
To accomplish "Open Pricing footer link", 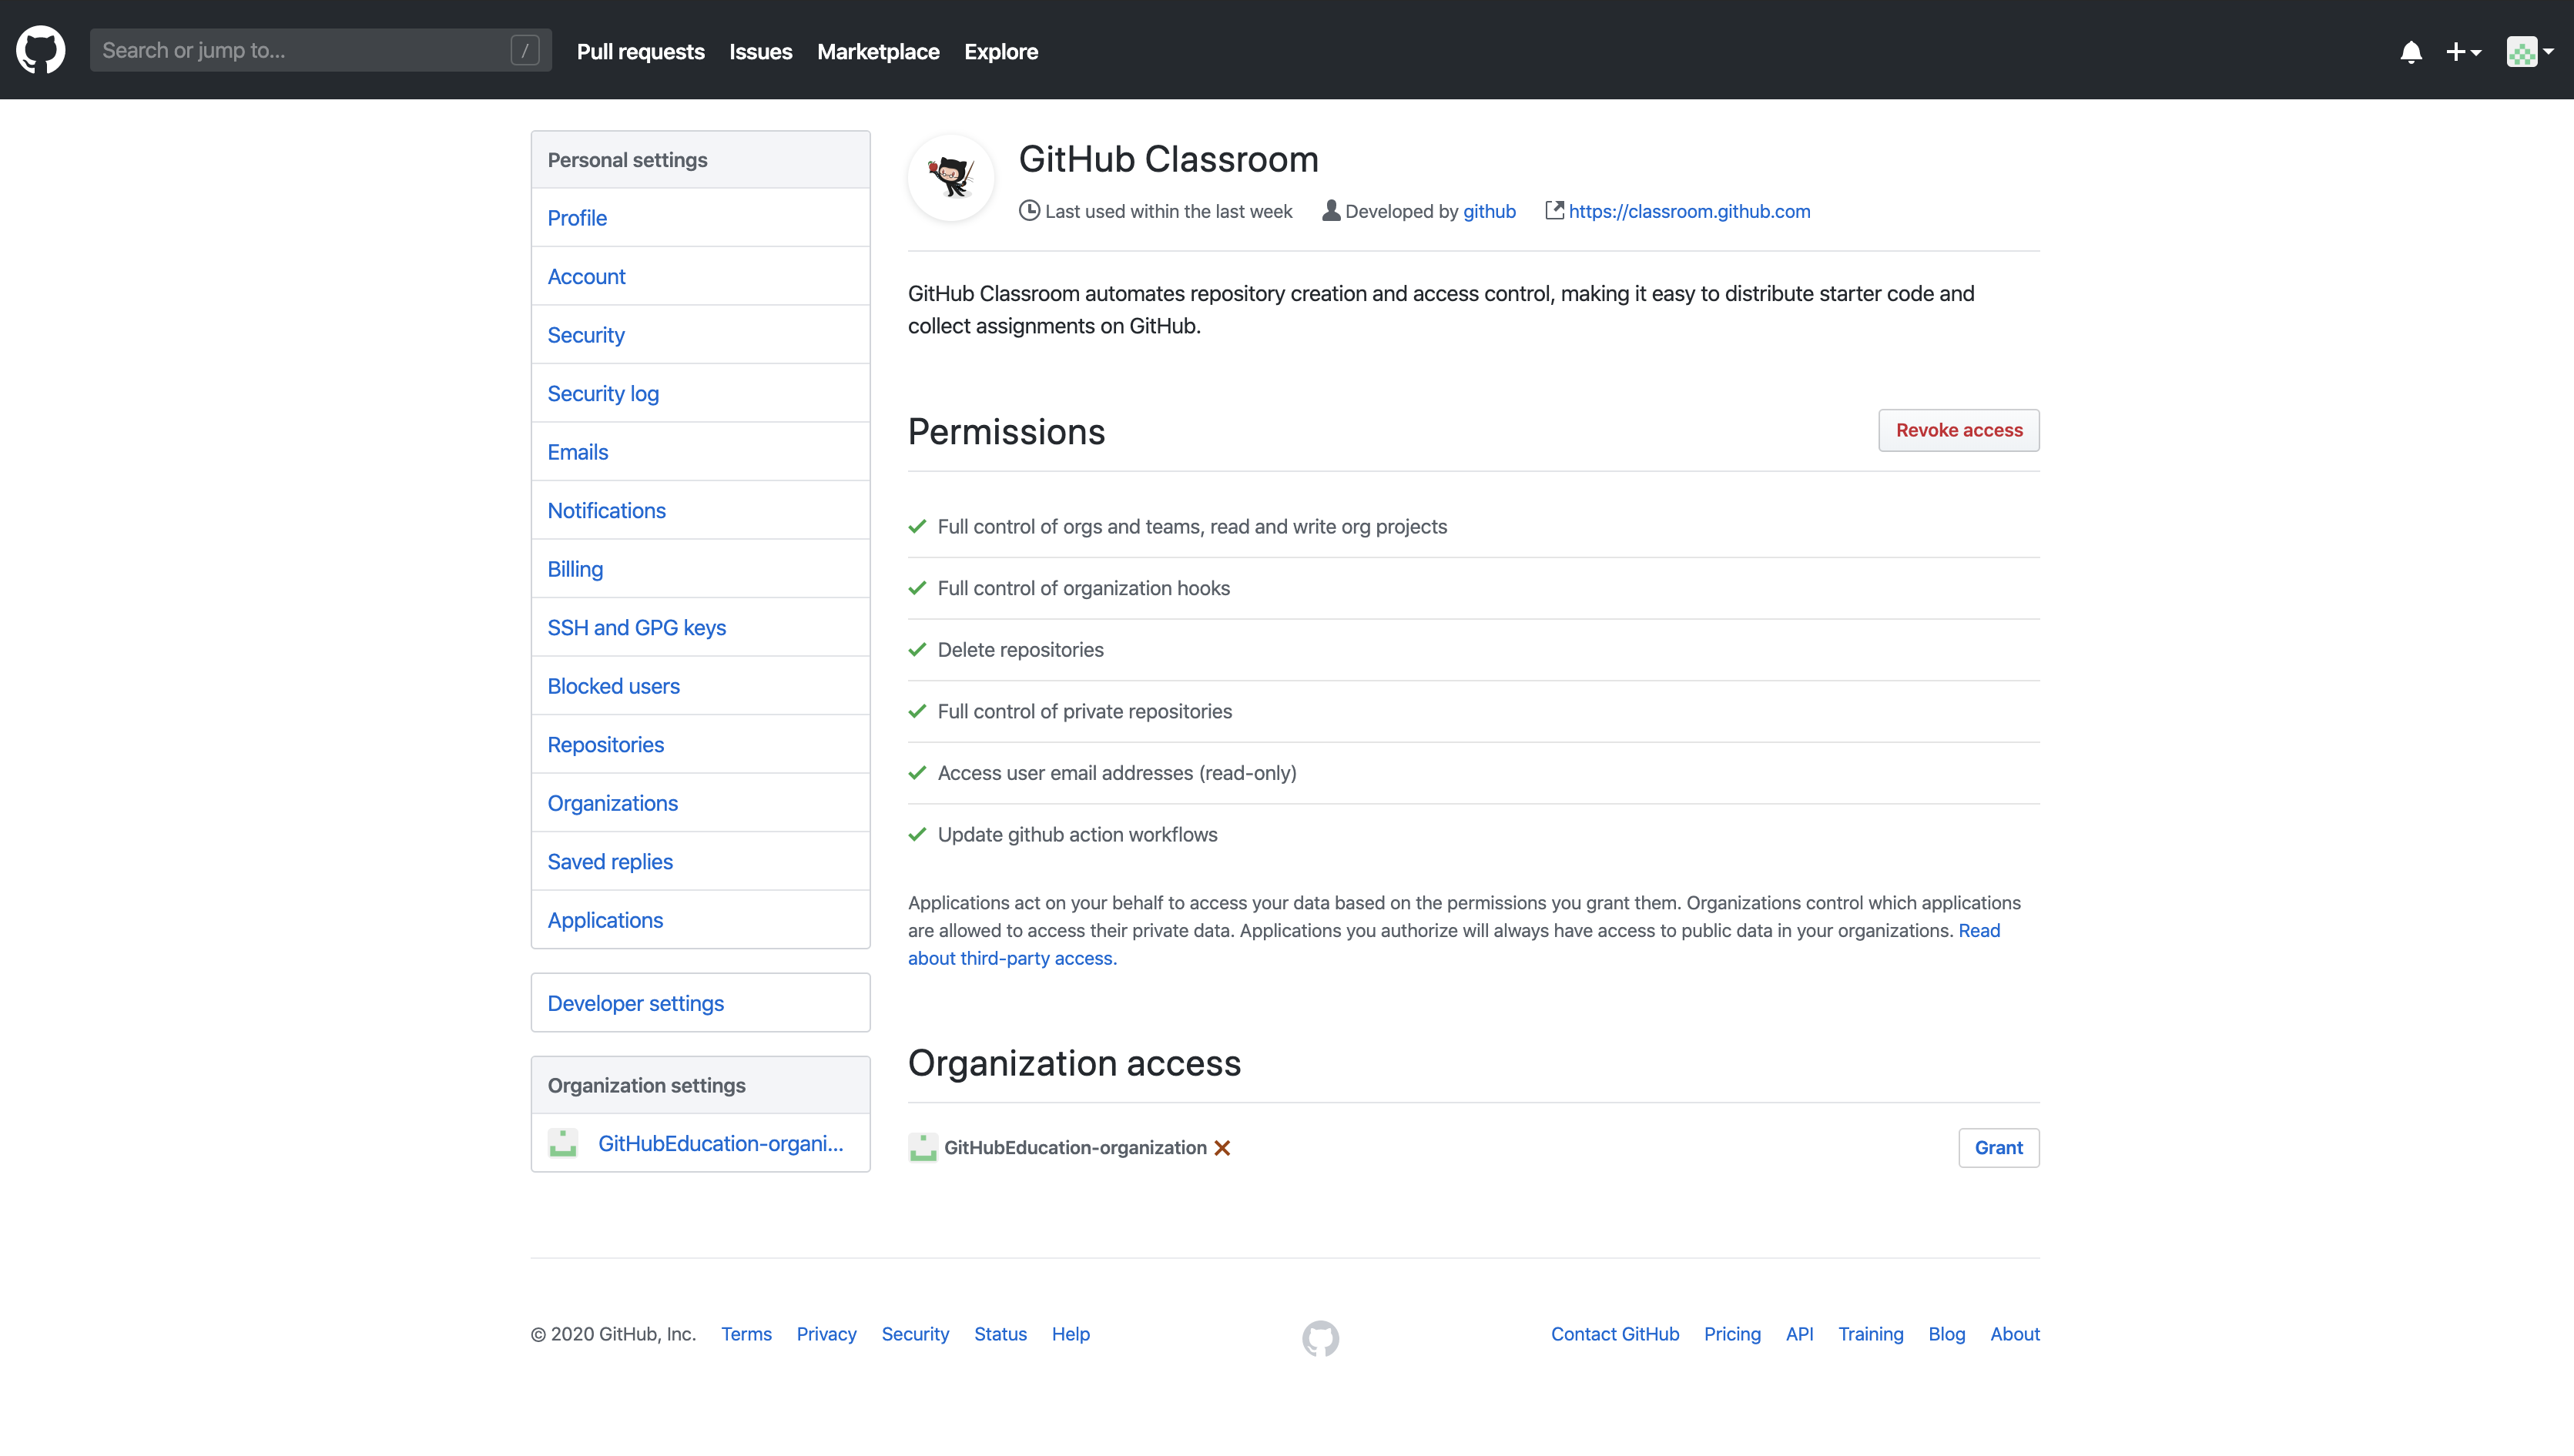I will [x=1732, y=1334].
